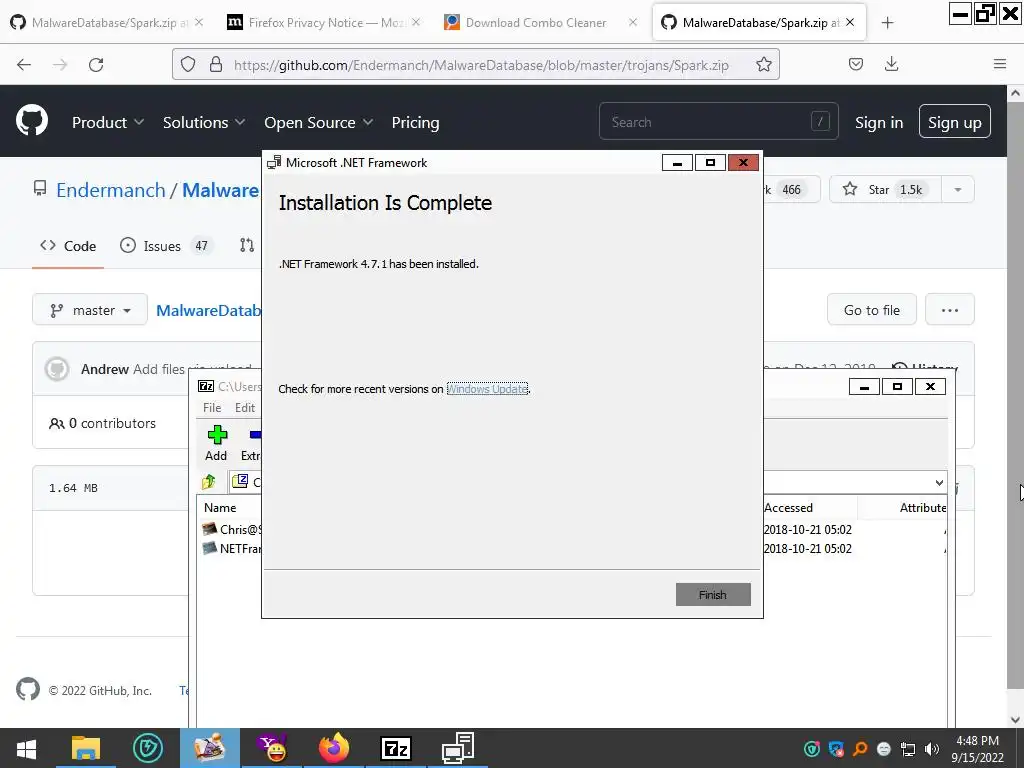
Task: Expand the Product menu
Action: point(108,122)
